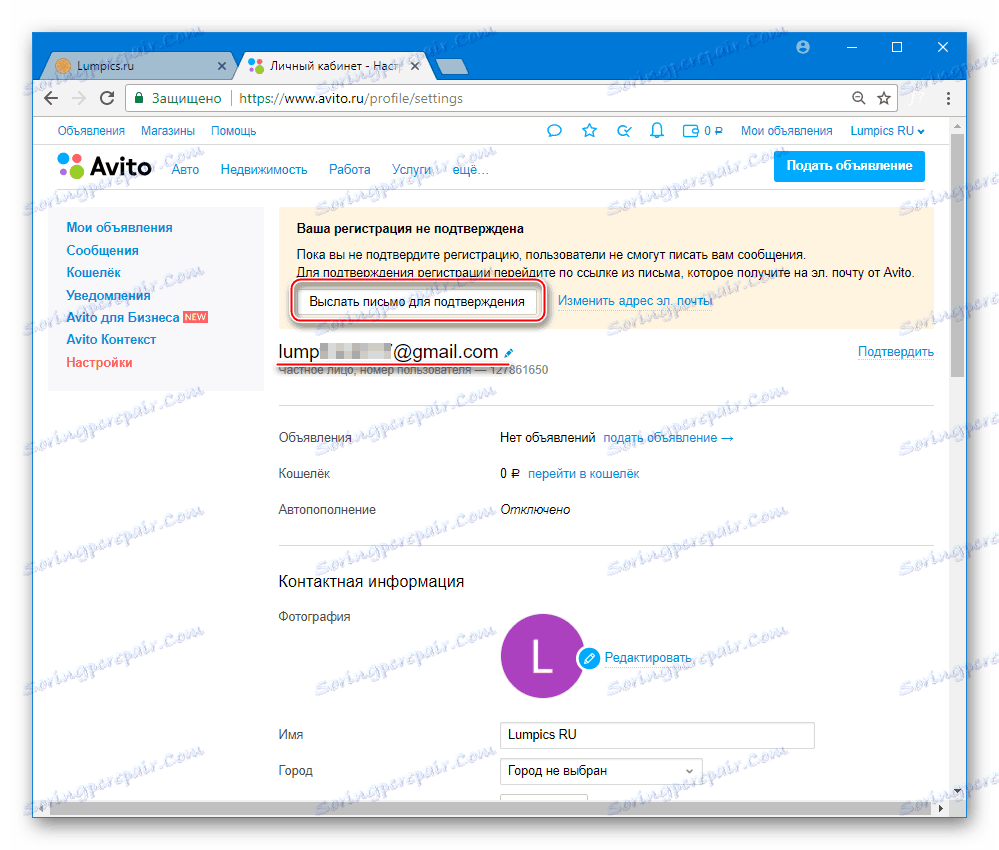This screenshot has height=850, width=999.
Task: Click the browser forward arrow
Action: click(x=79, y=98)
